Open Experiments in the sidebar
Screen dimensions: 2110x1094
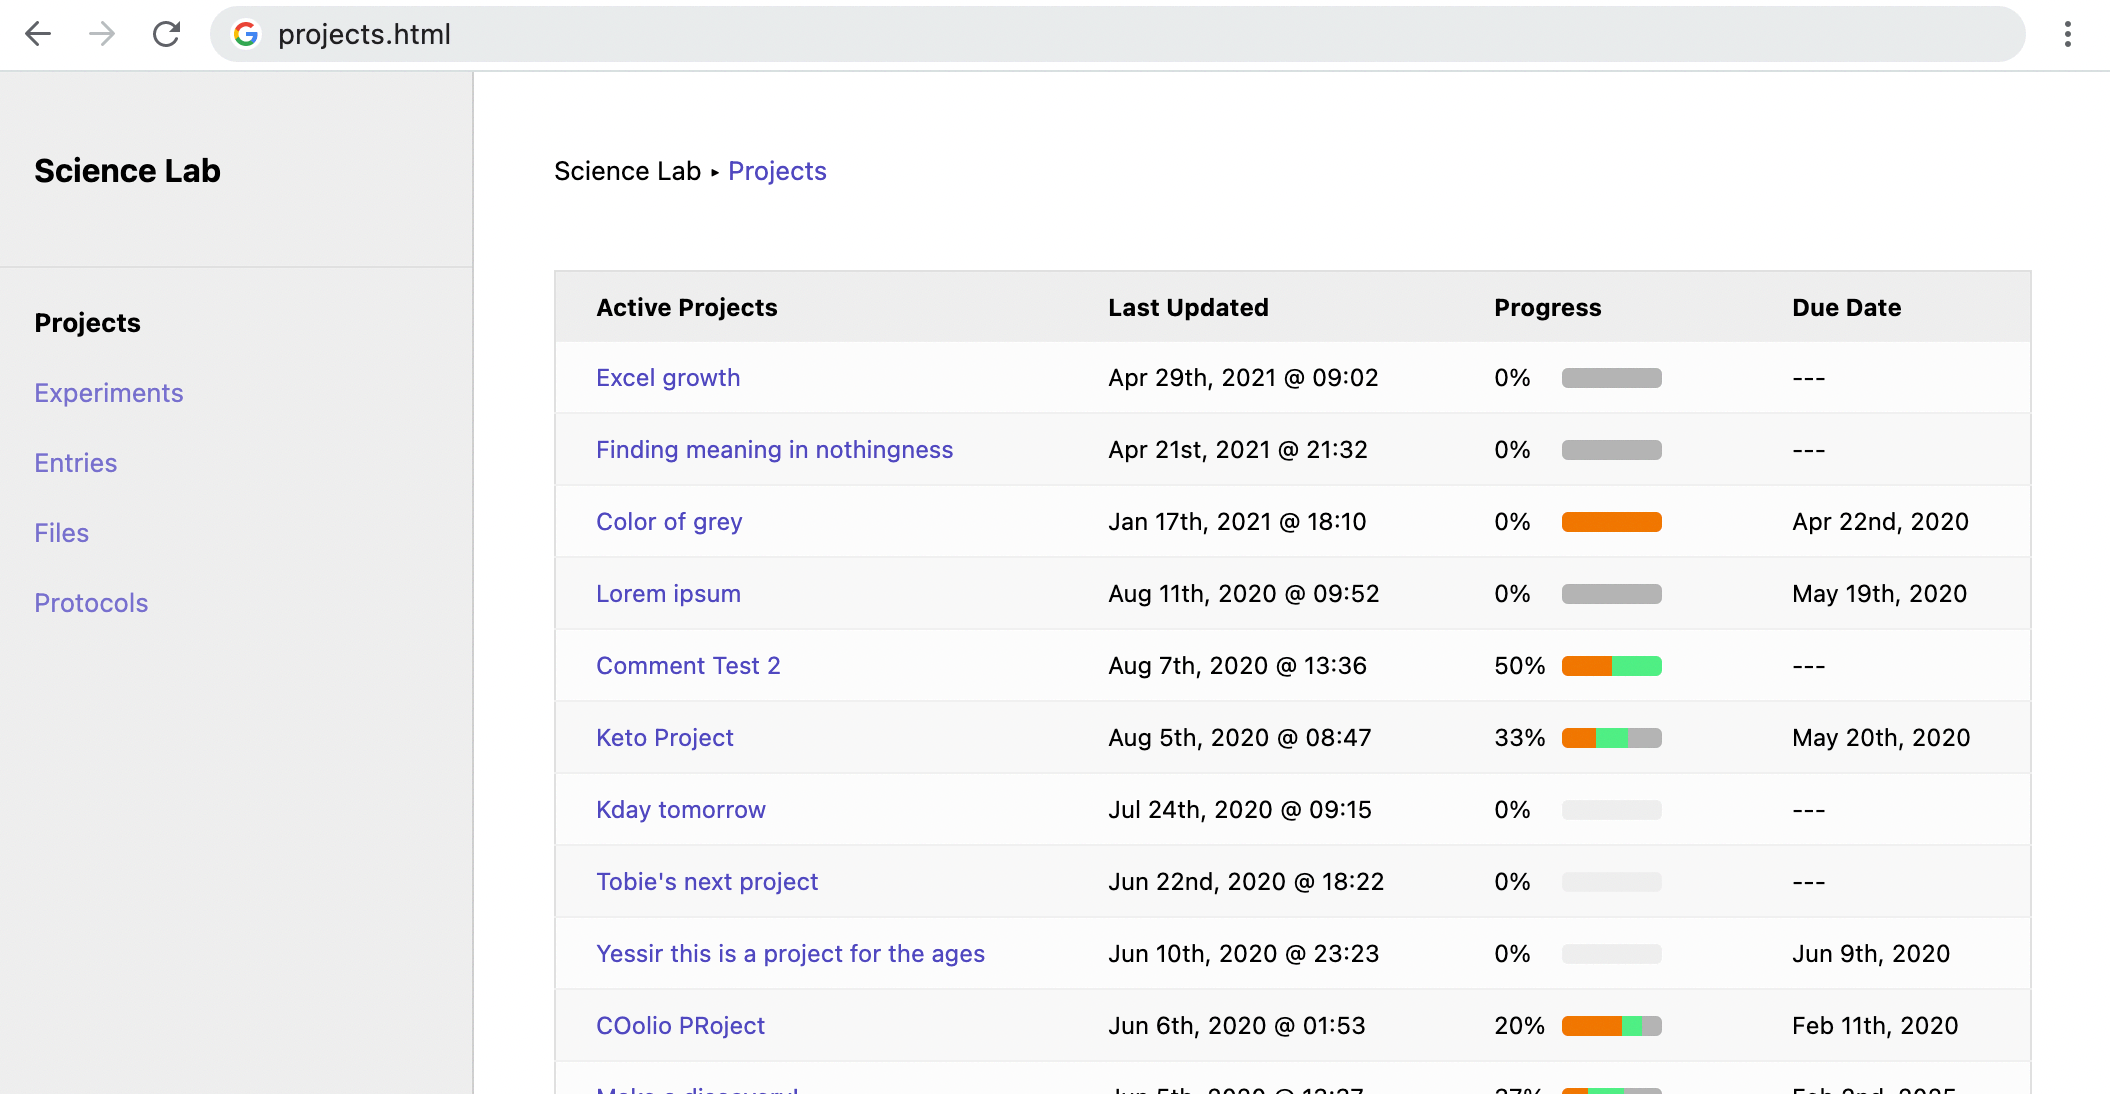click(108, 393)
